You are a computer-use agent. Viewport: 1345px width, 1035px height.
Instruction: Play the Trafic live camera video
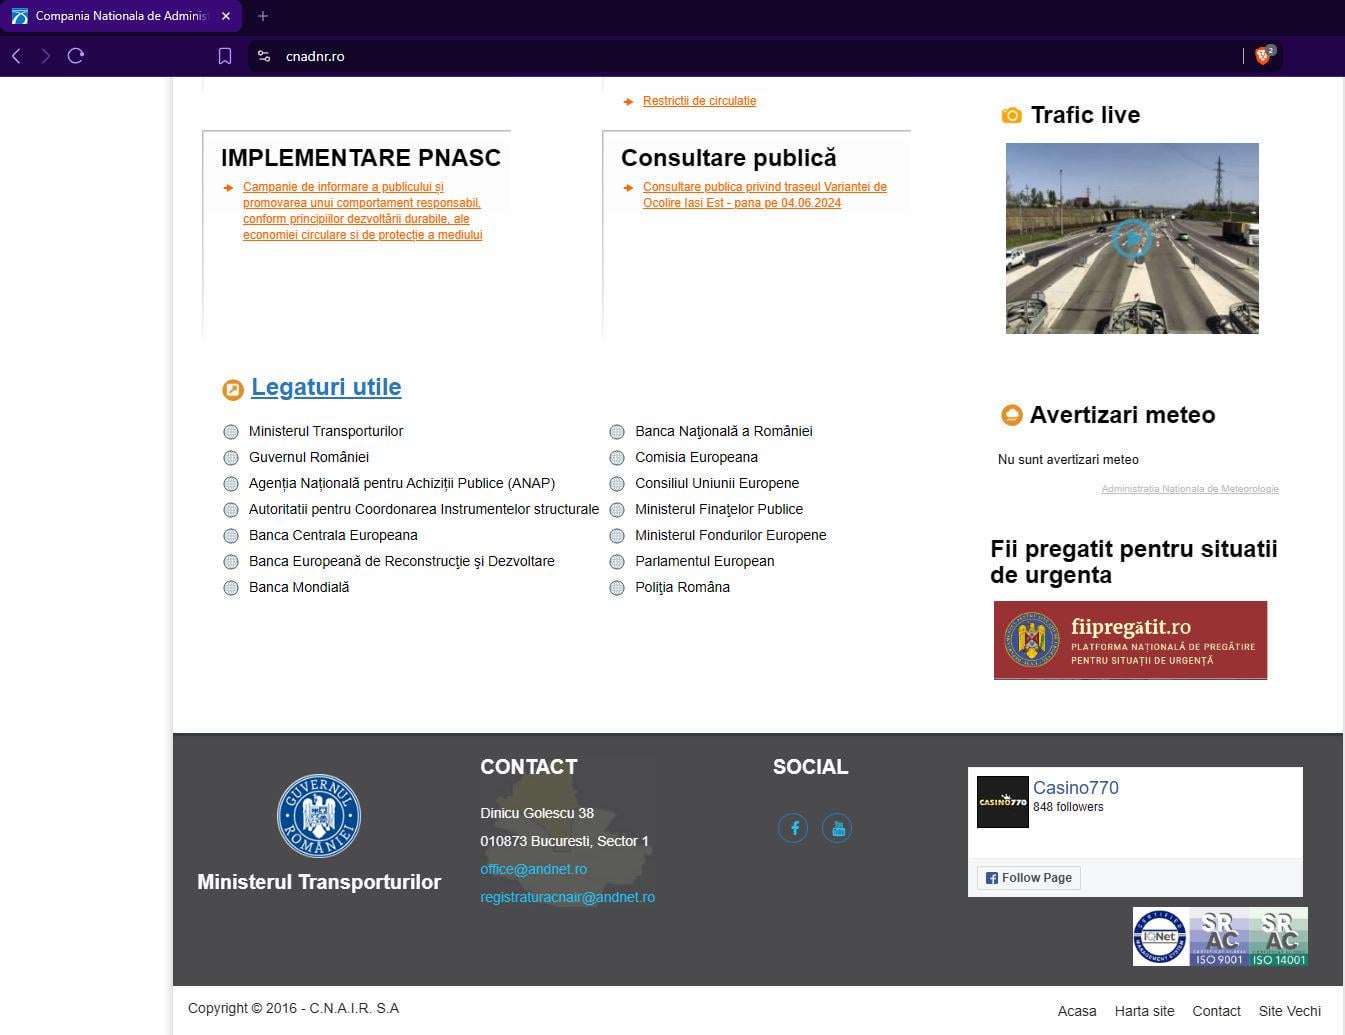pyautogui.click(x=1131, y=239)
